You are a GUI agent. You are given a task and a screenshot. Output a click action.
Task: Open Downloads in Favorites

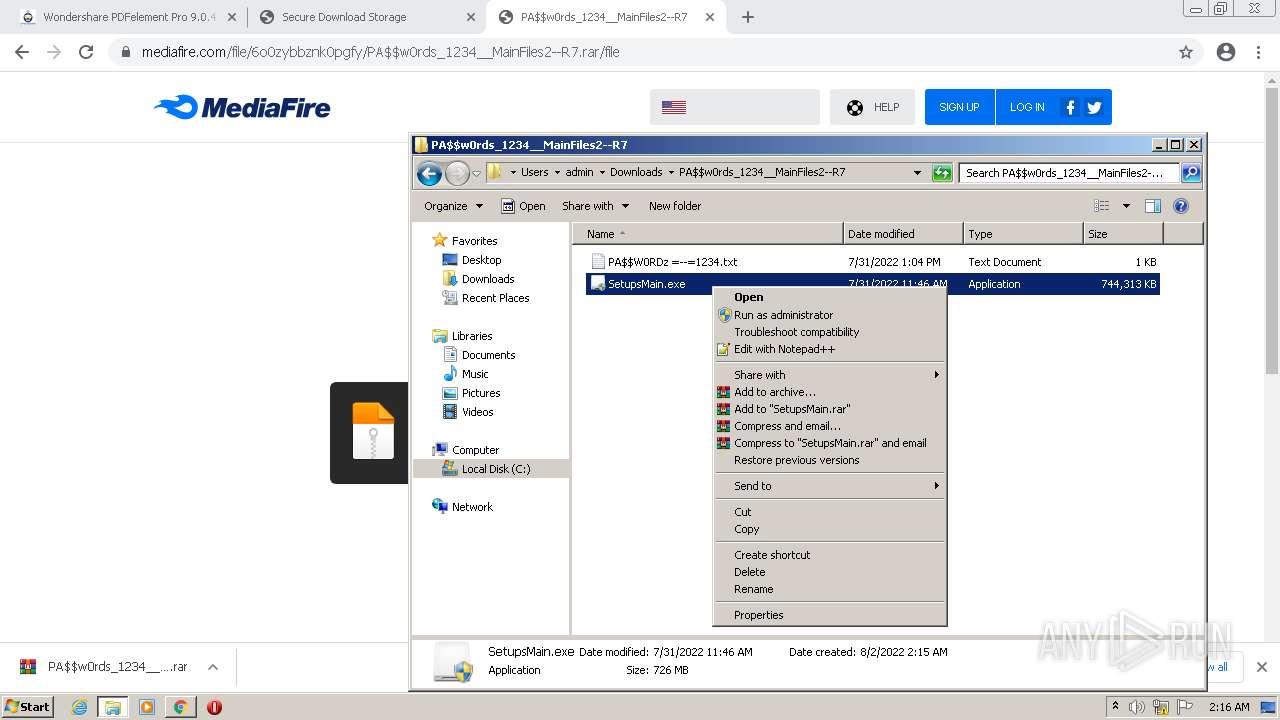click(488, 279)
